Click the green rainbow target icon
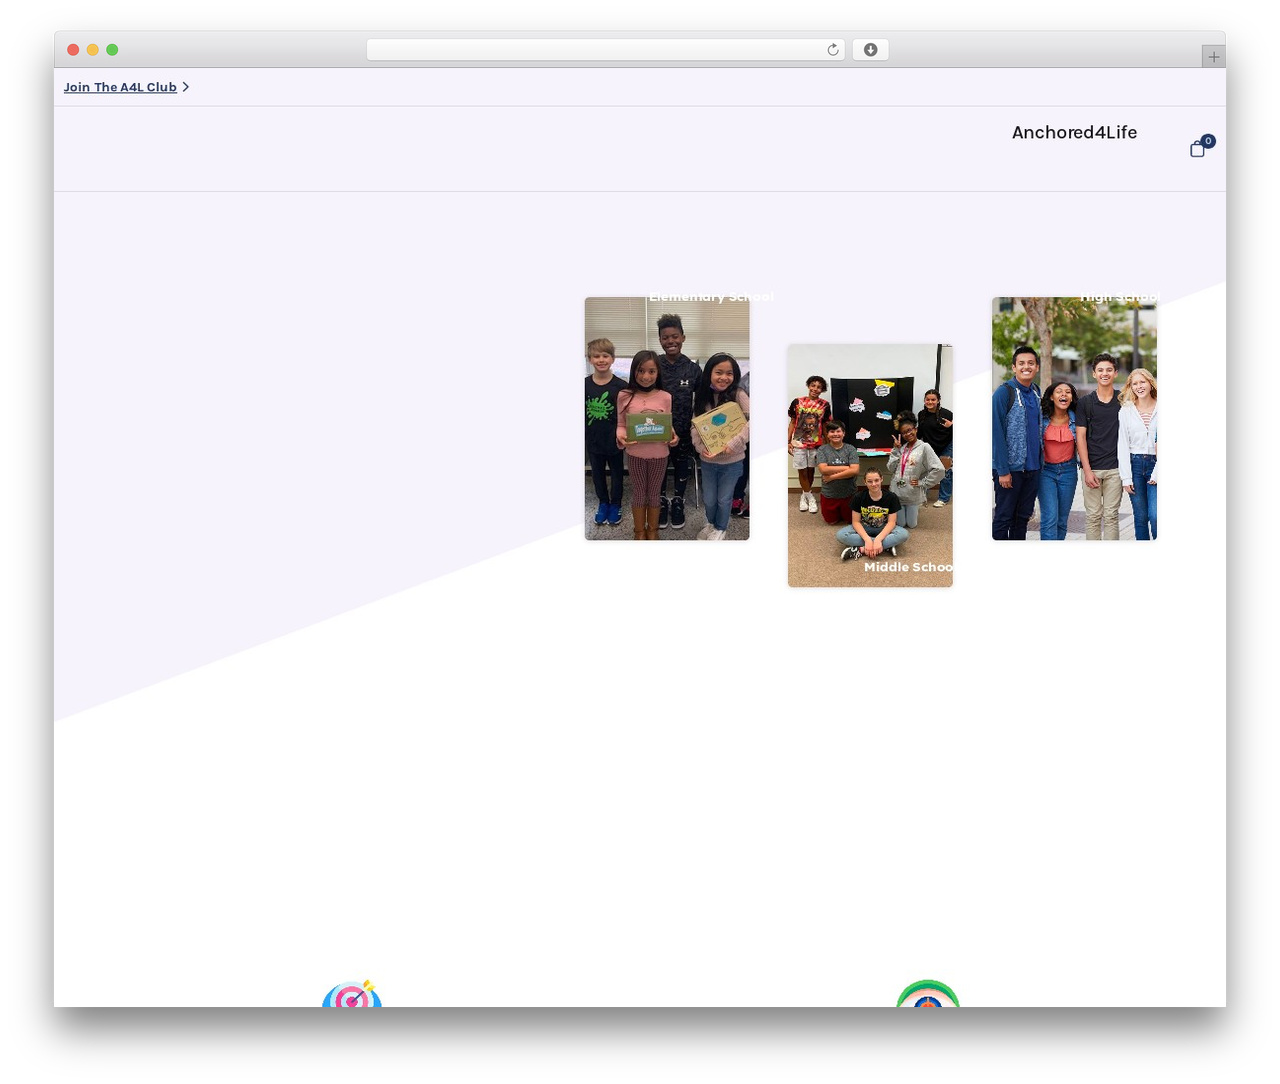1280x1084 pixels. coord(928,993)
